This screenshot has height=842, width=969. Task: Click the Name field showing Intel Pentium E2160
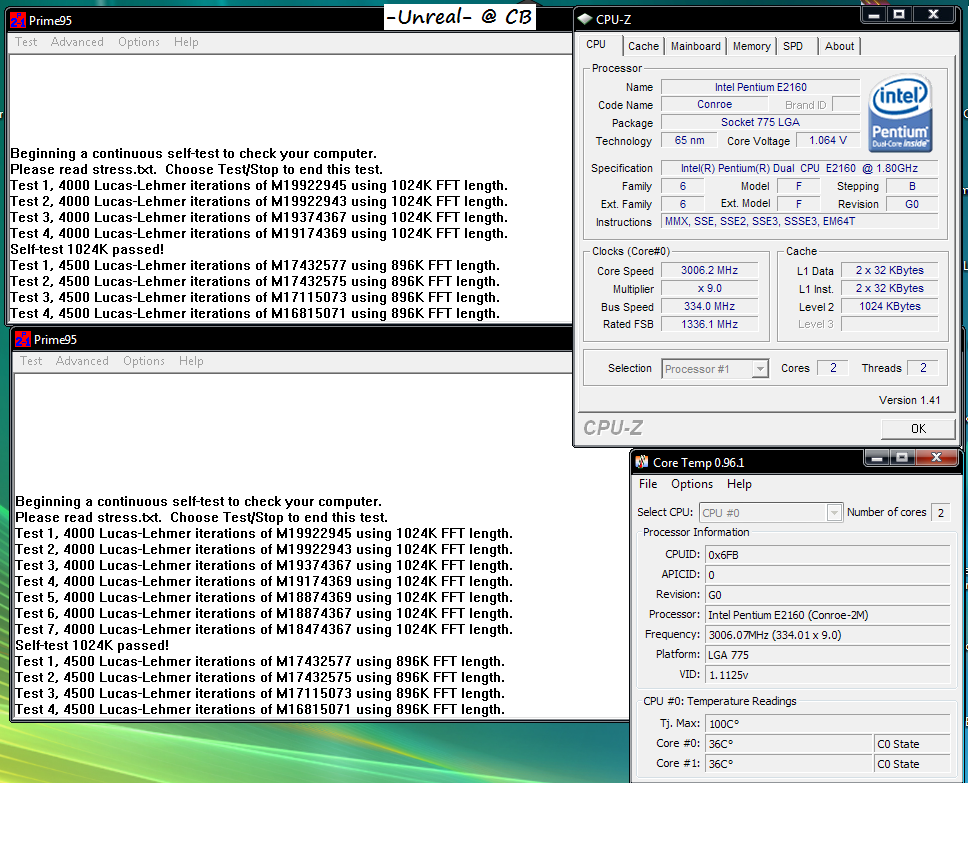coord(760,87)
